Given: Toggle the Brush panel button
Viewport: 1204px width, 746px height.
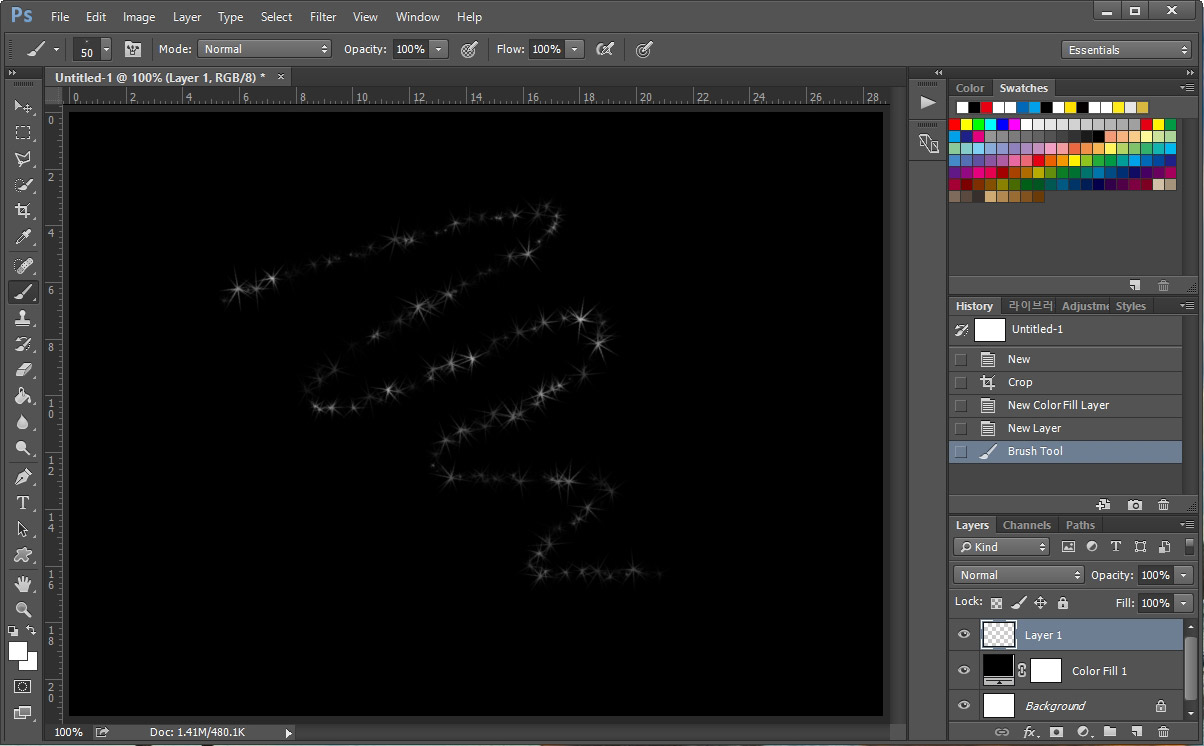Looking at the screenshot, I should (132, 49).
